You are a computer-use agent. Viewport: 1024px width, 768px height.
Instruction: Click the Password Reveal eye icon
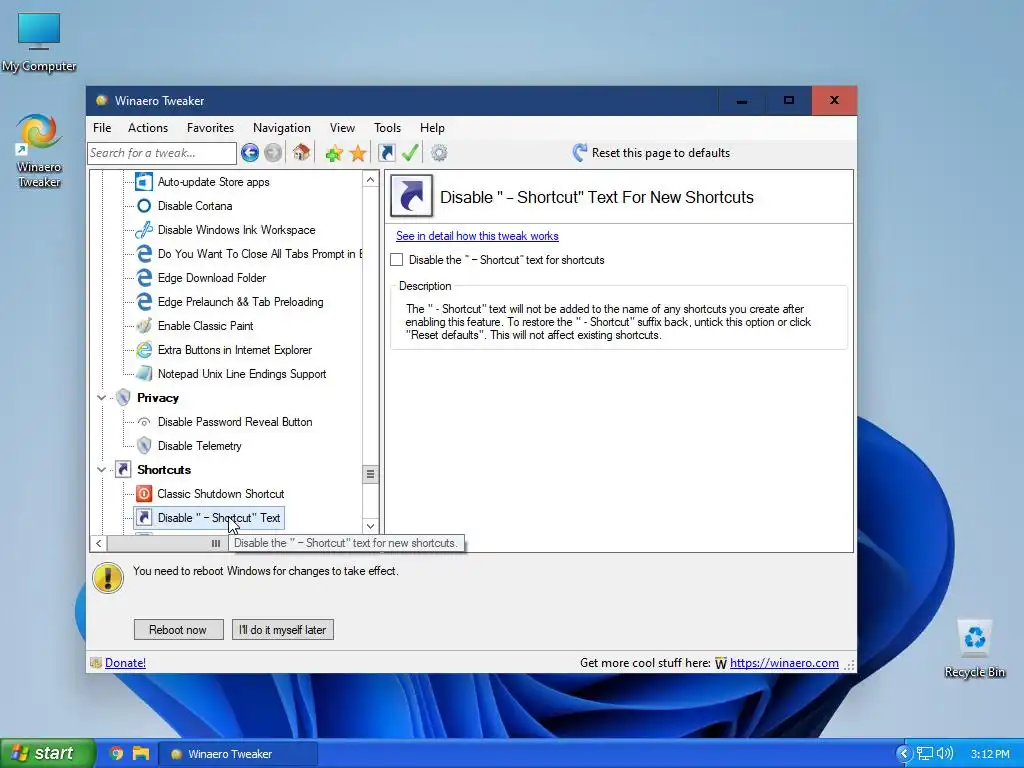[x=144, y=422]
